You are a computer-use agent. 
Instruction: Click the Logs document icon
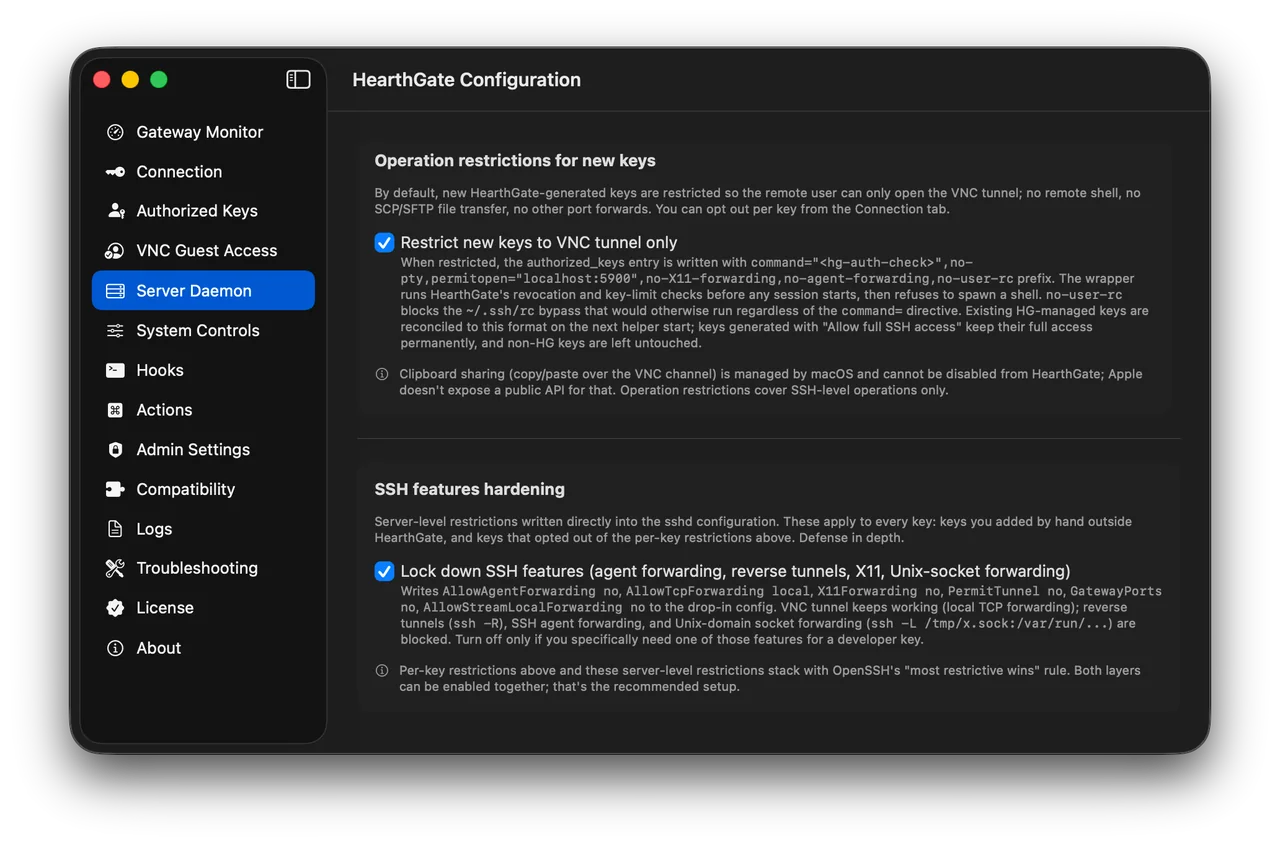tap(115, 529)
